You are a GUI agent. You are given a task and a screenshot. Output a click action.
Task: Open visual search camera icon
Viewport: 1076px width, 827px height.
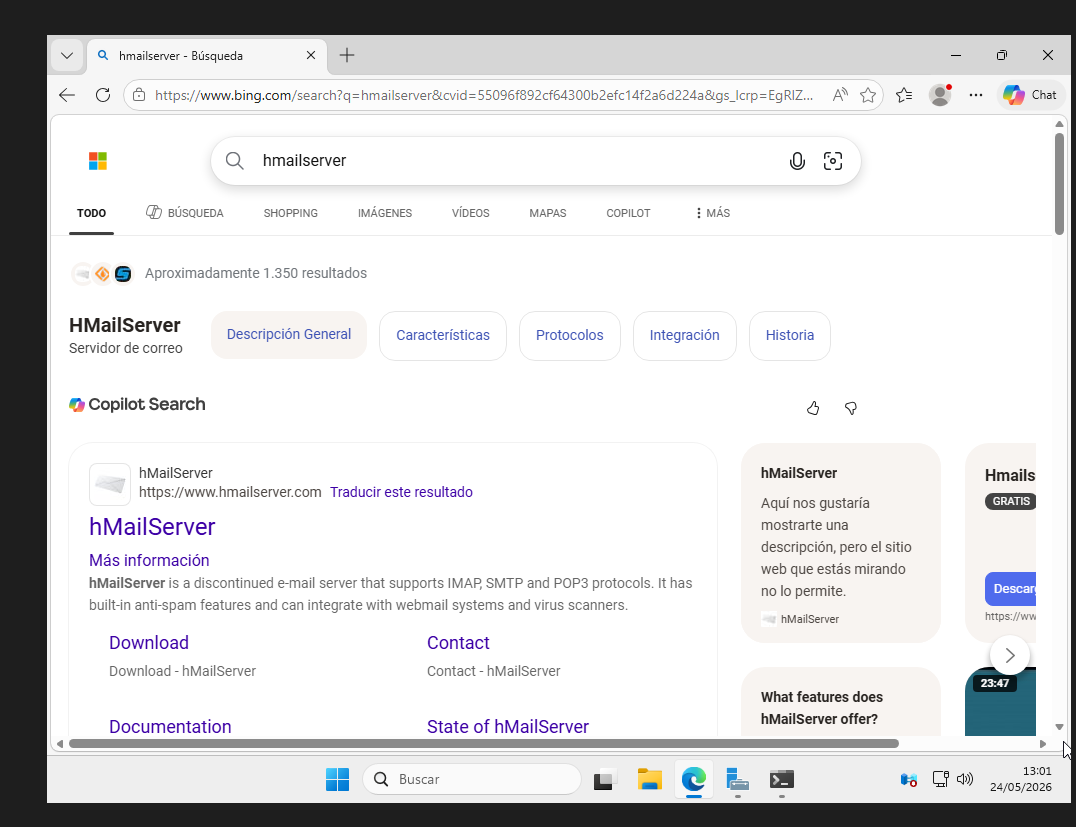pyautogui.click(x=832, y=161)
